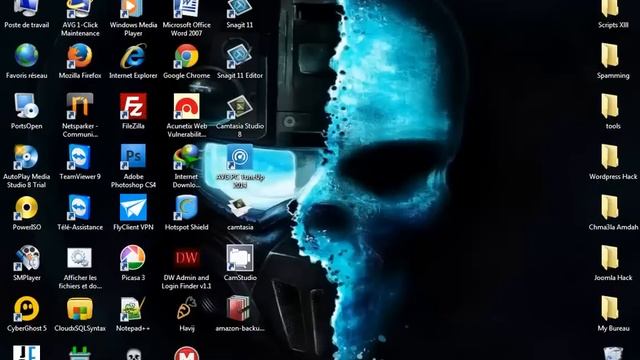Select the amazon-backup archive icon
This screenshot has width=640, height=360.
click(x=240, y=309)
